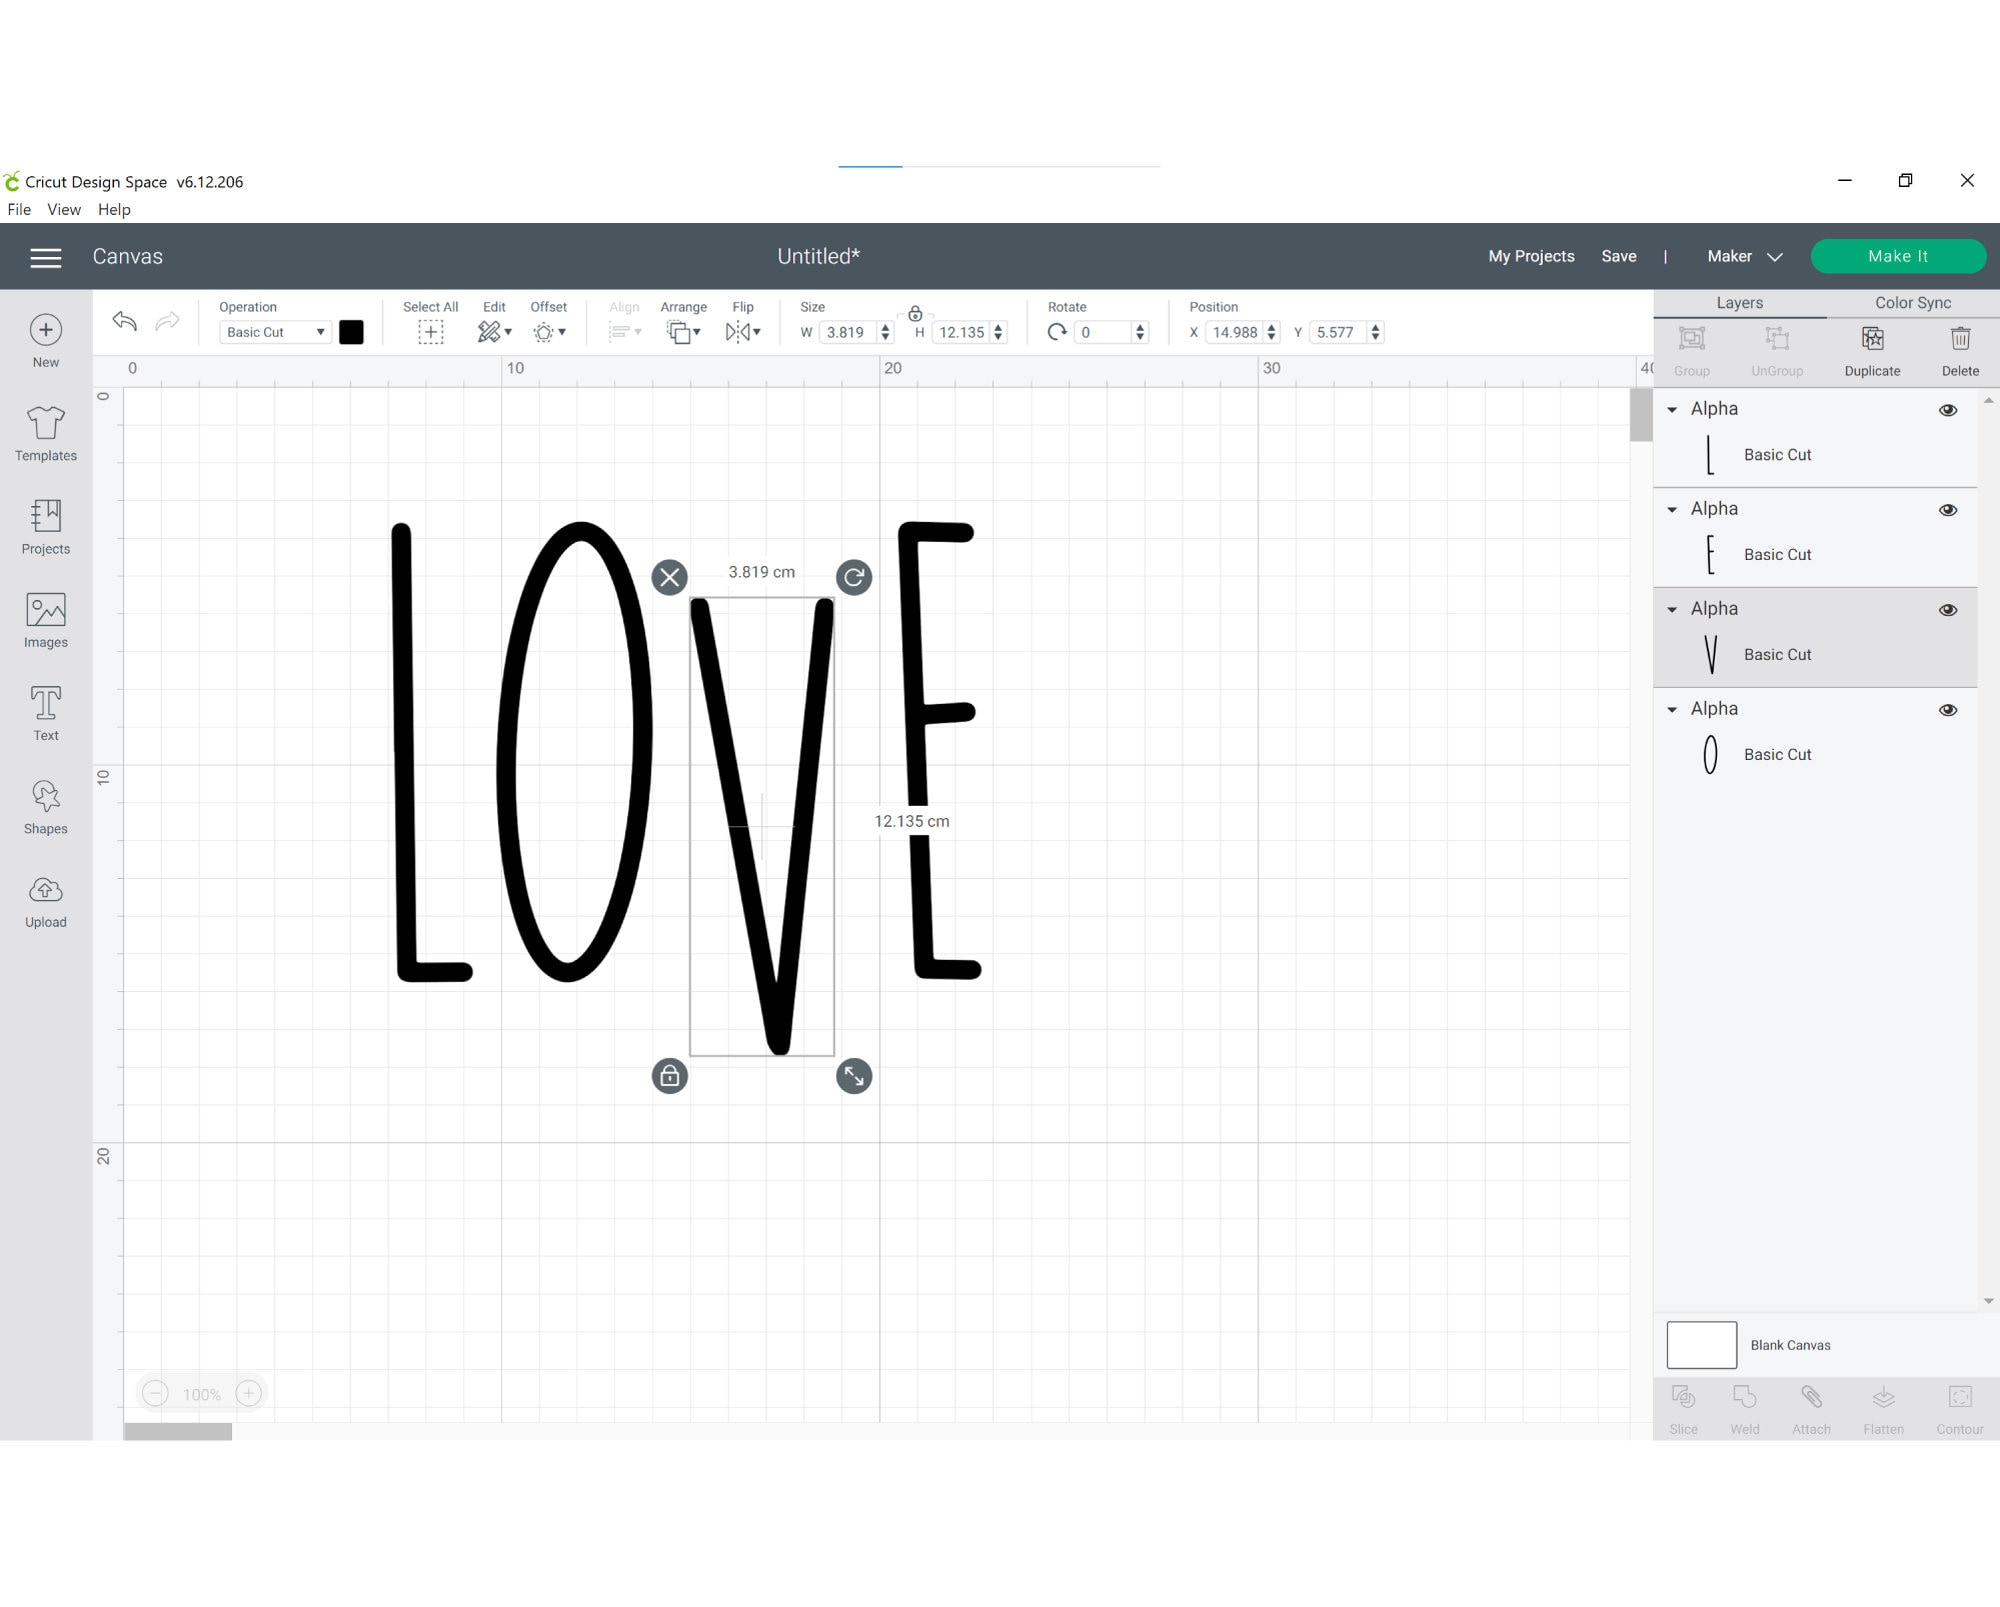The height and width of the screenshot is (1607, 2000).
Task: Hide the O letter Alpha layer
Action: point(1948,710)
